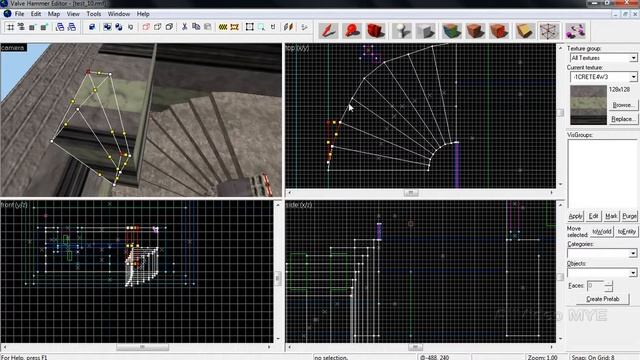The width and height of the screenshot is (640, 360).
Task: Click the VisGroups Purge button
Action: click(629, 216)
